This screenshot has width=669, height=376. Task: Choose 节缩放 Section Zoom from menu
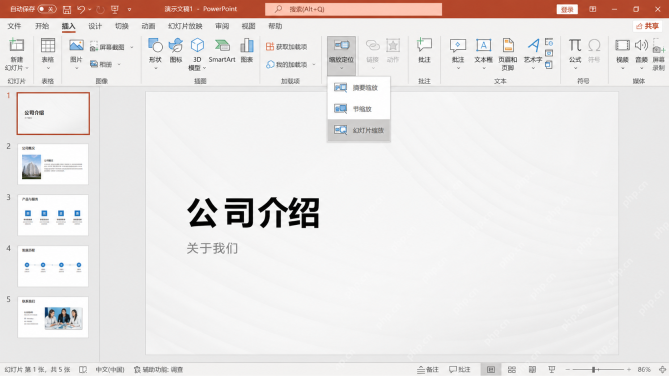click(359, 109)
